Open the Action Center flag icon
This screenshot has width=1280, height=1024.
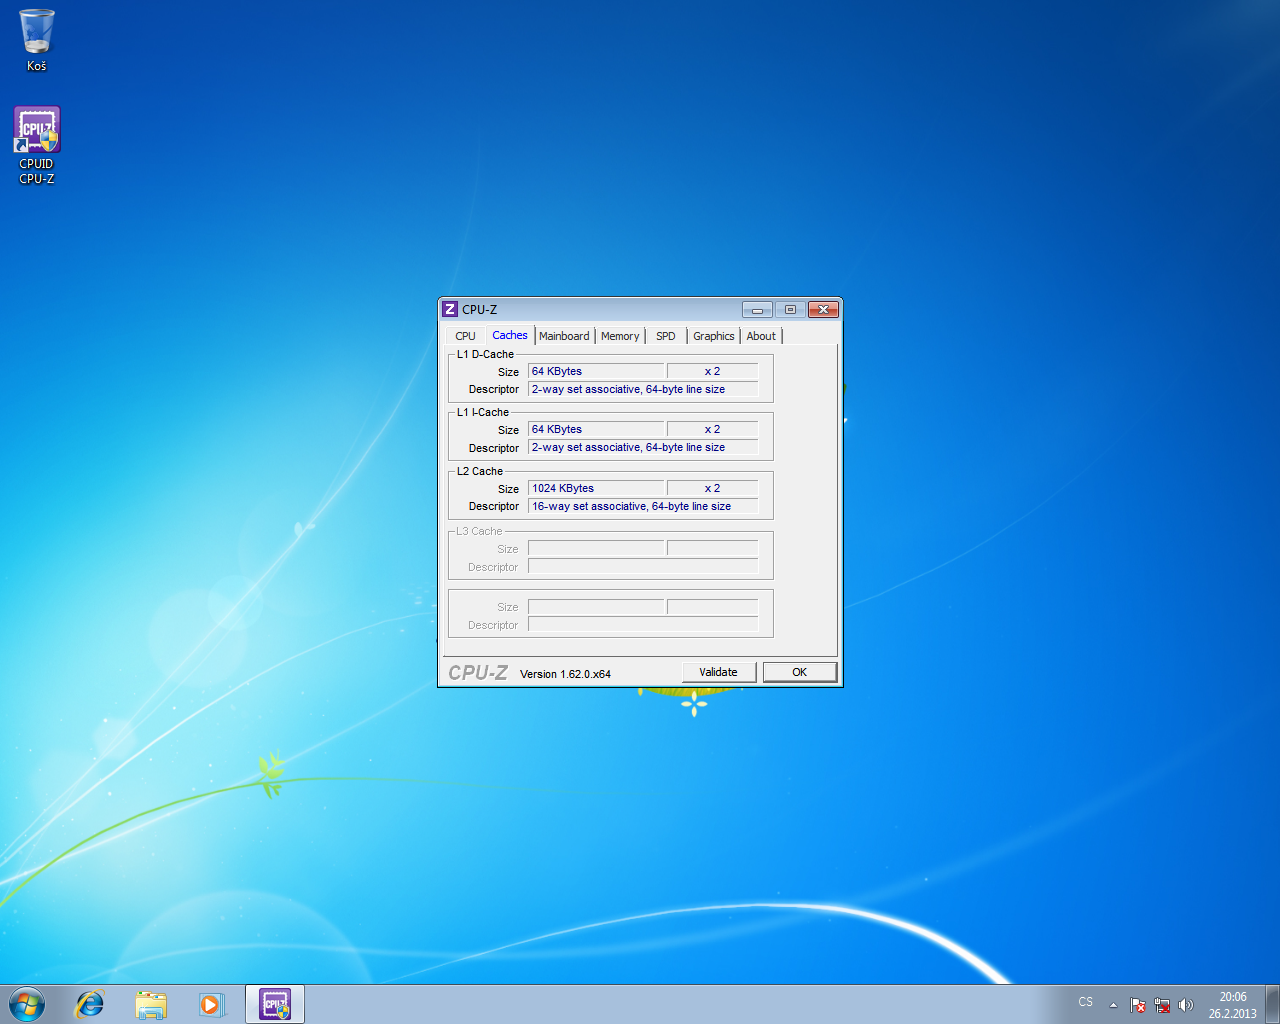[1138, 1005]
